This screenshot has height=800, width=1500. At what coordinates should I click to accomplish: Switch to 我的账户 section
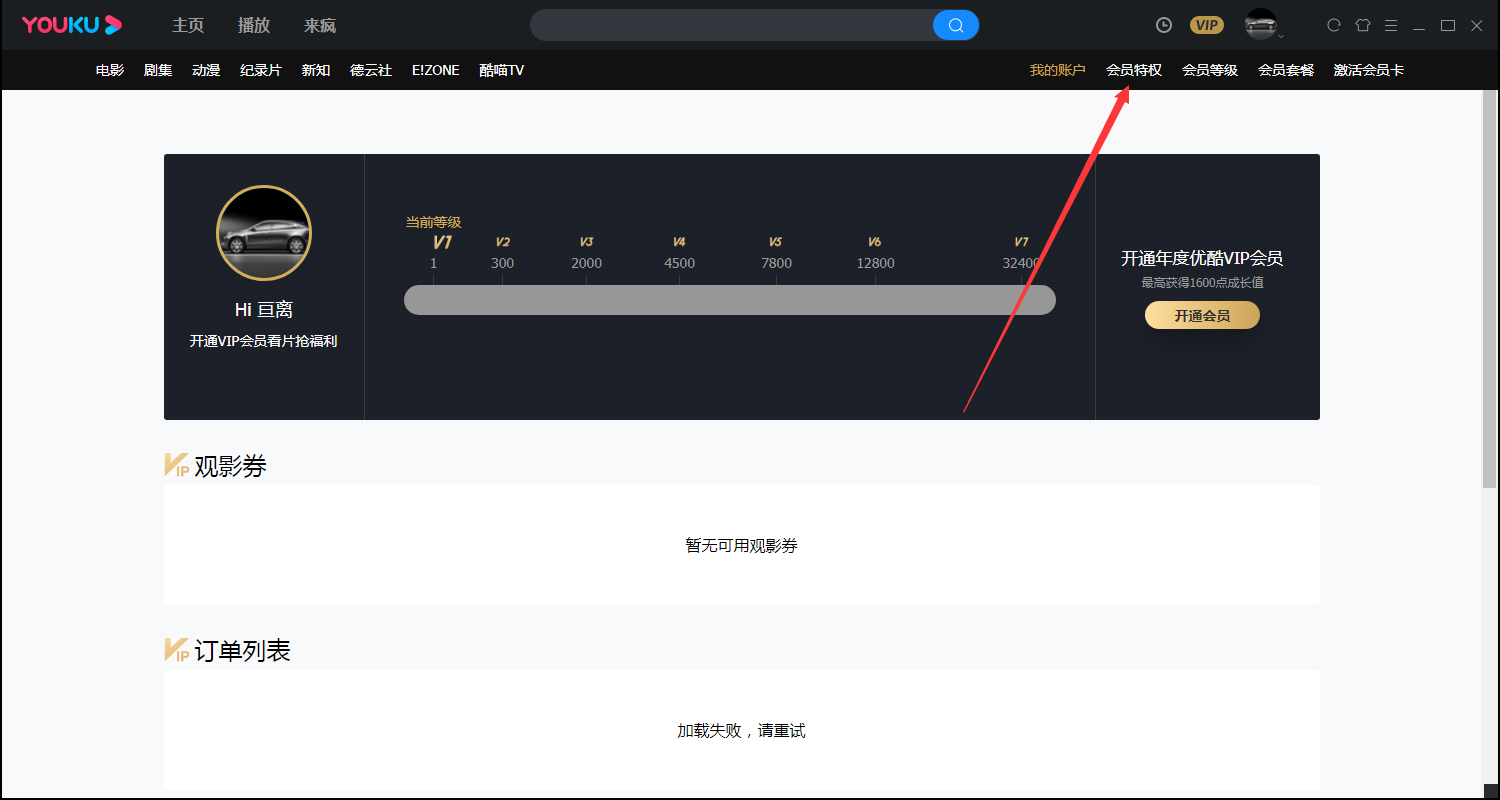1057,70
